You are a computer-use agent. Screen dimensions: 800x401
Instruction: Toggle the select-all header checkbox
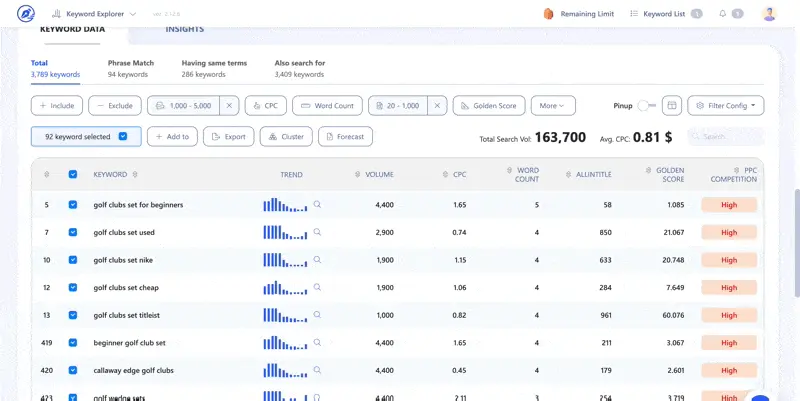(x=73, y=174)
